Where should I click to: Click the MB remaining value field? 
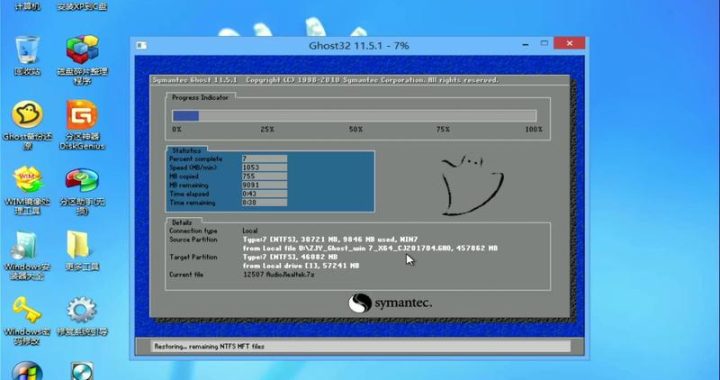pos(264,185)
